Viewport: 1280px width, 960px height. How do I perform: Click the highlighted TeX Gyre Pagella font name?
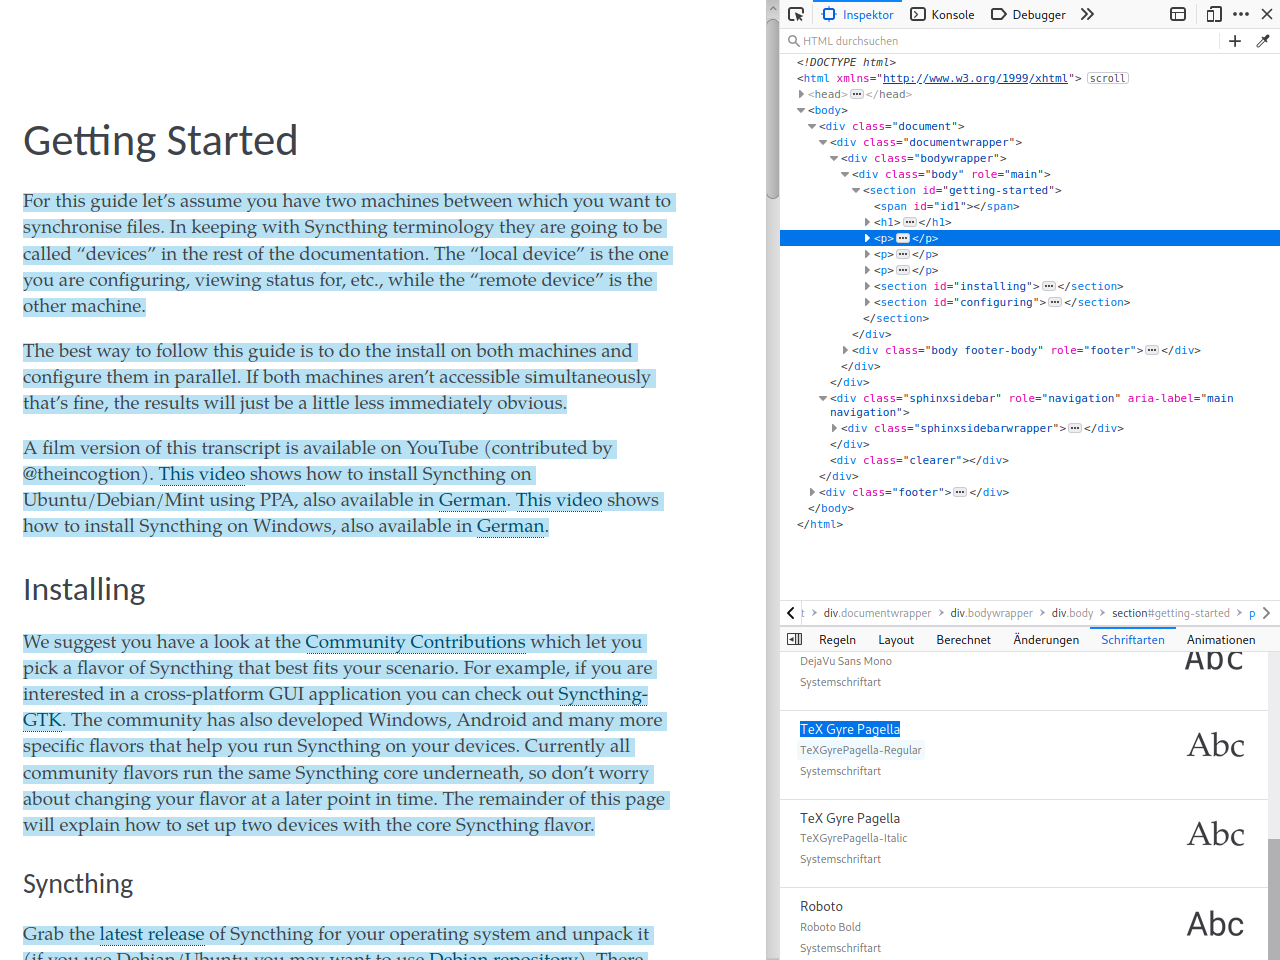(850, 729)
